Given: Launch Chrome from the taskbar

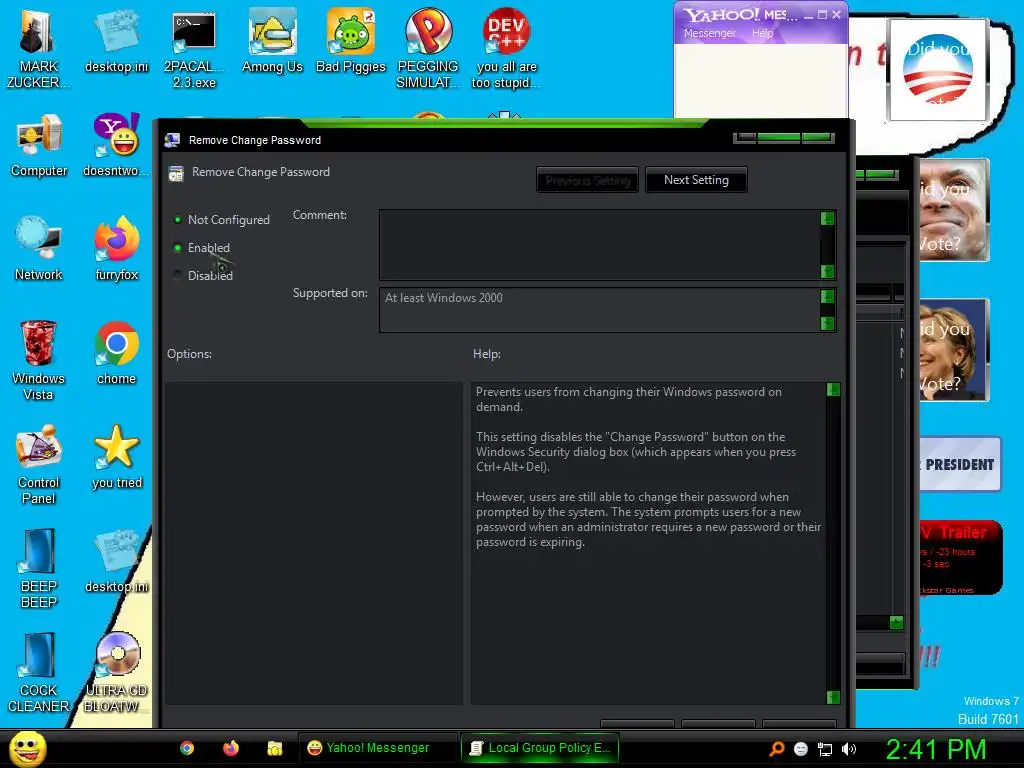Looking at the screenshot, I should point(187,748).
